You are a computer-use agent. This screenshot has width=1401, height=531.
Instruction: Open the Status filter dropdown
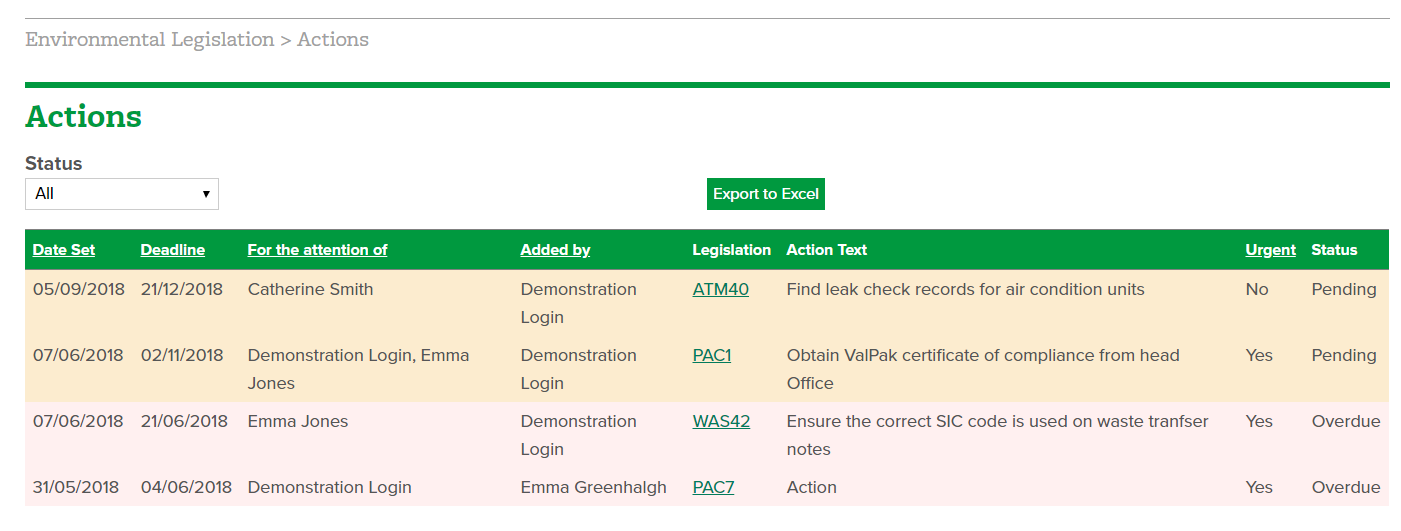pos(122,194)
